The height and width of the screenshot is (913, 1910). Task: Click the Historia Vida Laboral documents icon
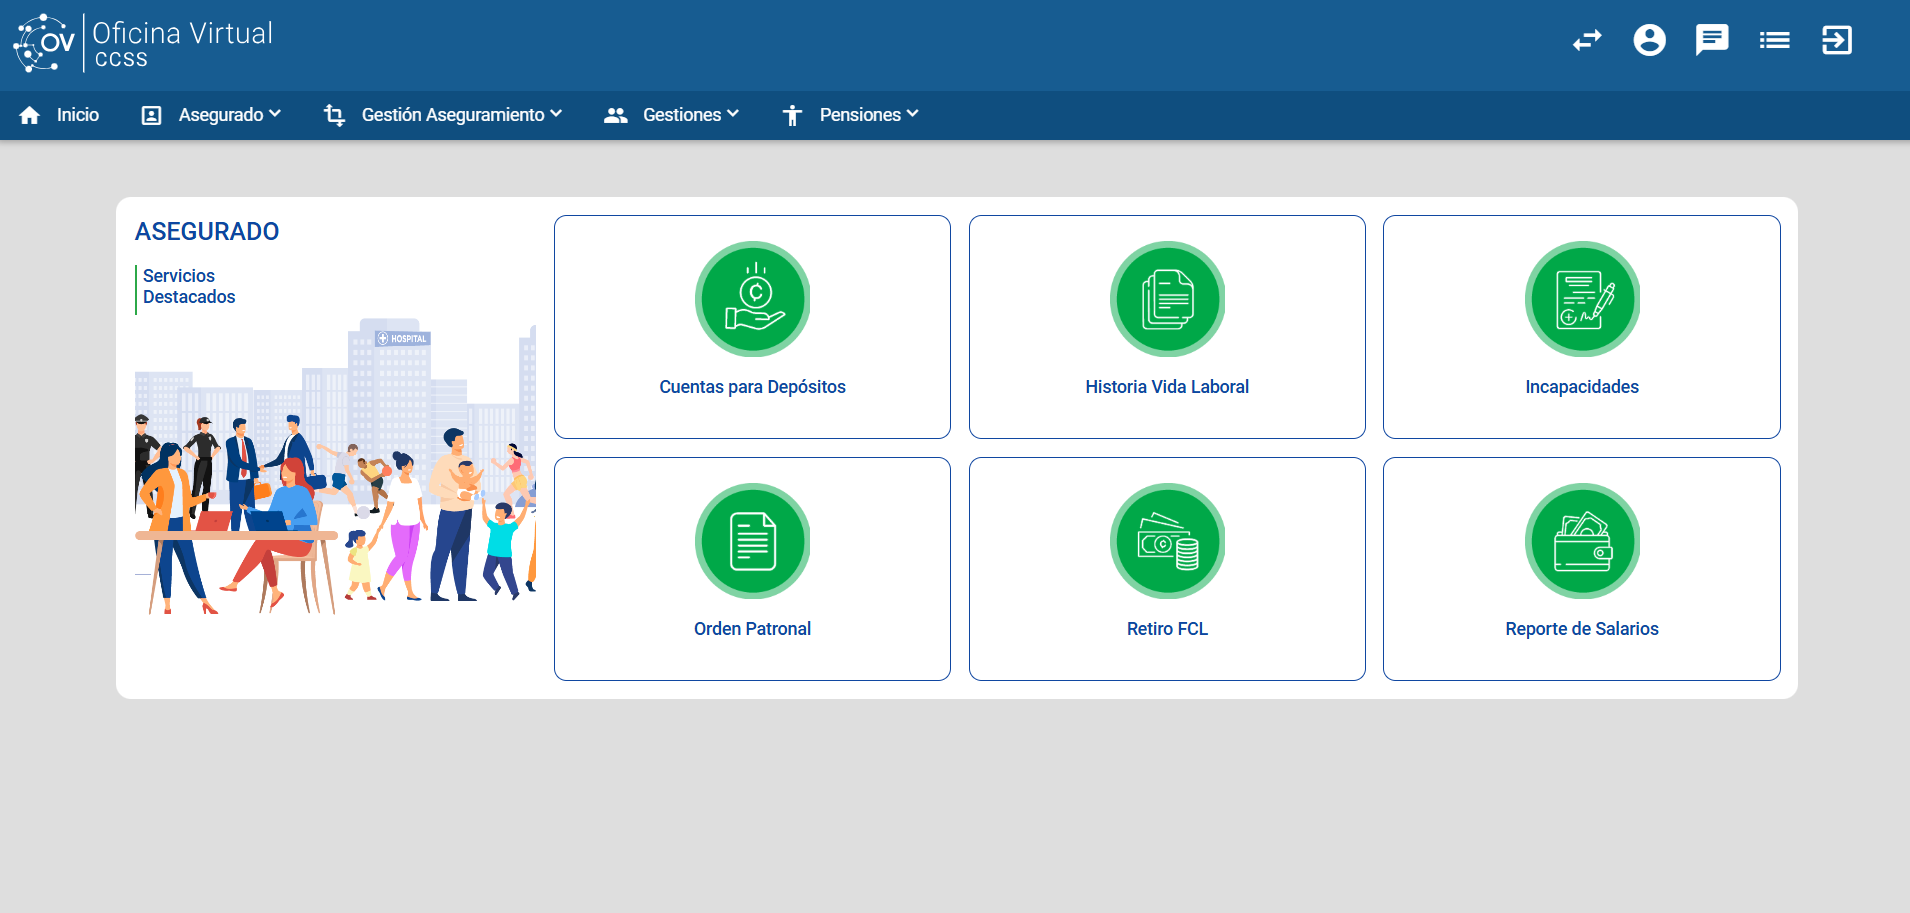pos(1167,299)
